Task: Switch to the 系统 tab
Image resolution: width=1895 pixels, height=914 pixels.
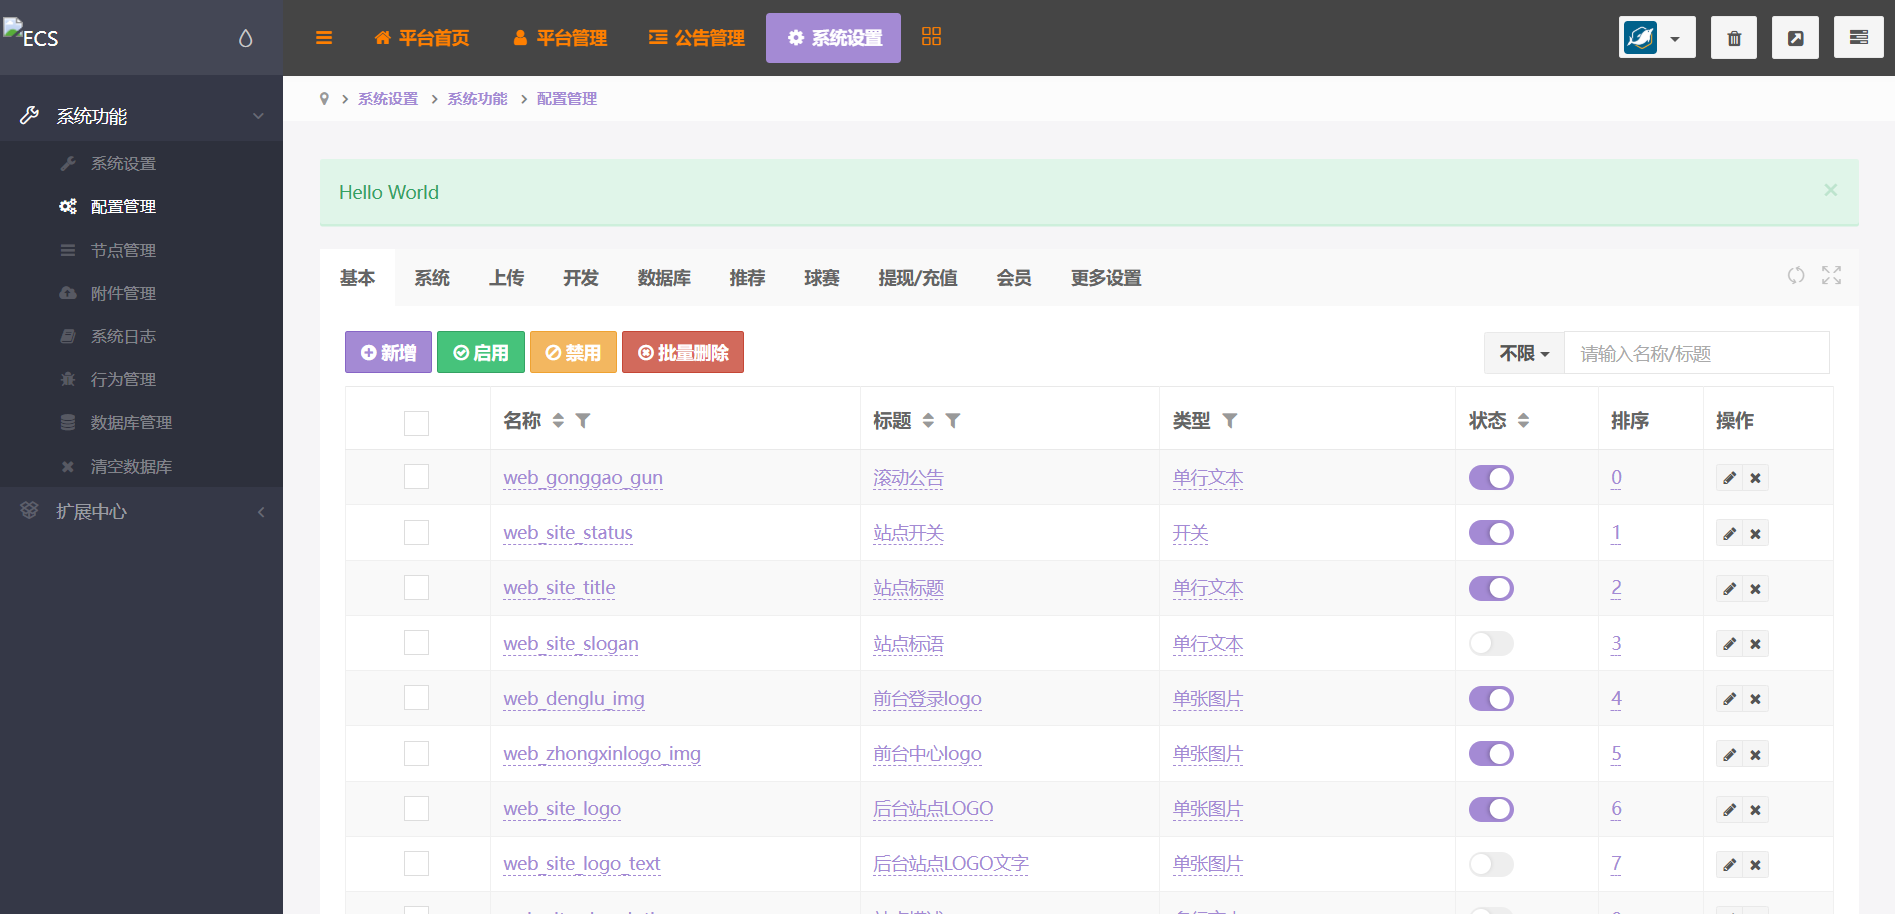Action: (x=432, y=278)
